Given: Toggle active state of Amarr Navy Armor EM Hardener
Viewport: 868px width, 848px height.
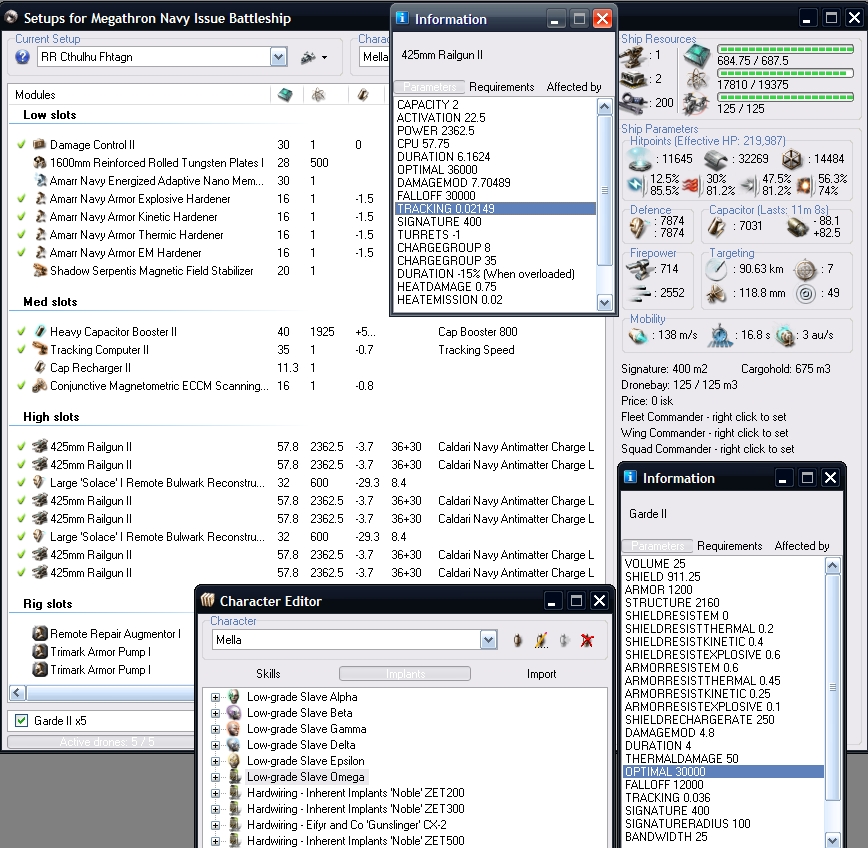Looking at the screenshot, I should coord(21,252).
